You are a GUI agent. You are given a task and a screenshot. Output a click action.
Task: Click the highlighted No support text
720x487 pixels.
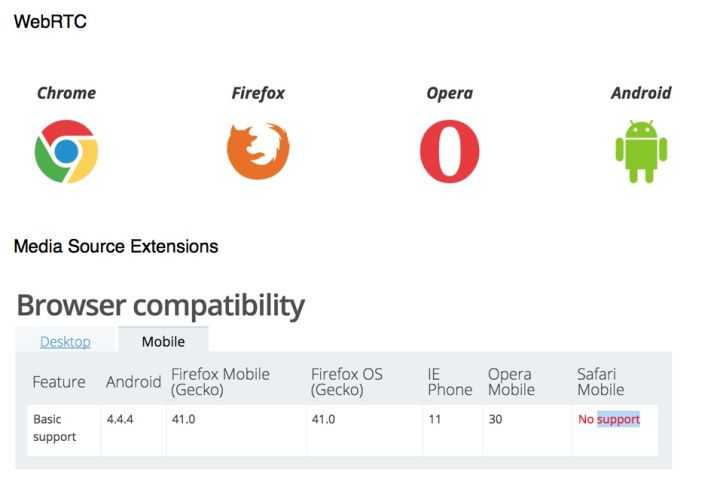(609, 419)
